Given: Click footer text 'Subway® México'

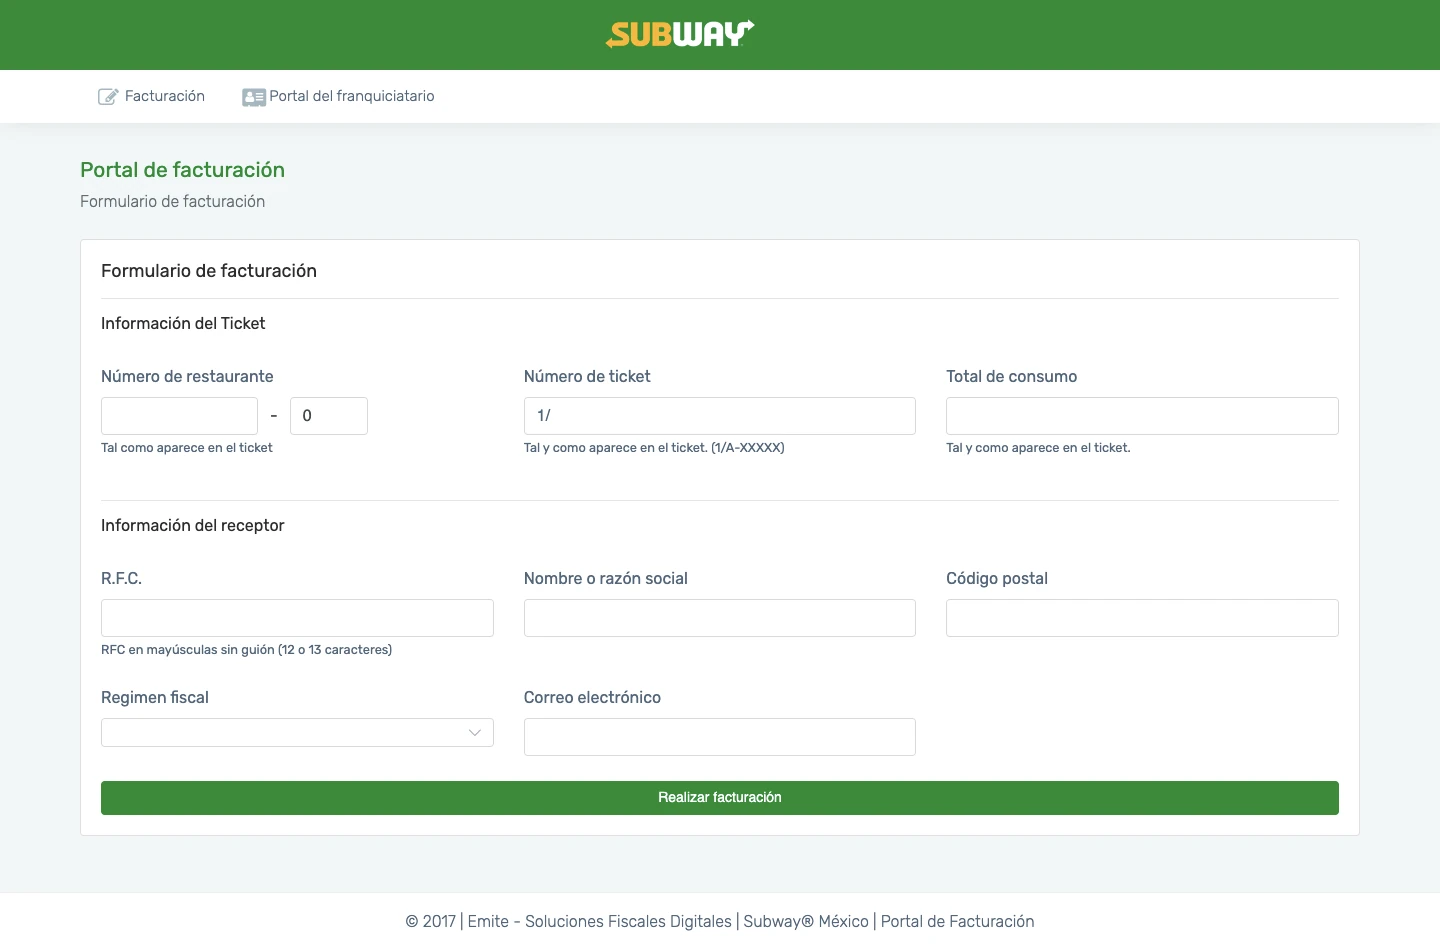Looking at the screenshot, I should 806,922.
